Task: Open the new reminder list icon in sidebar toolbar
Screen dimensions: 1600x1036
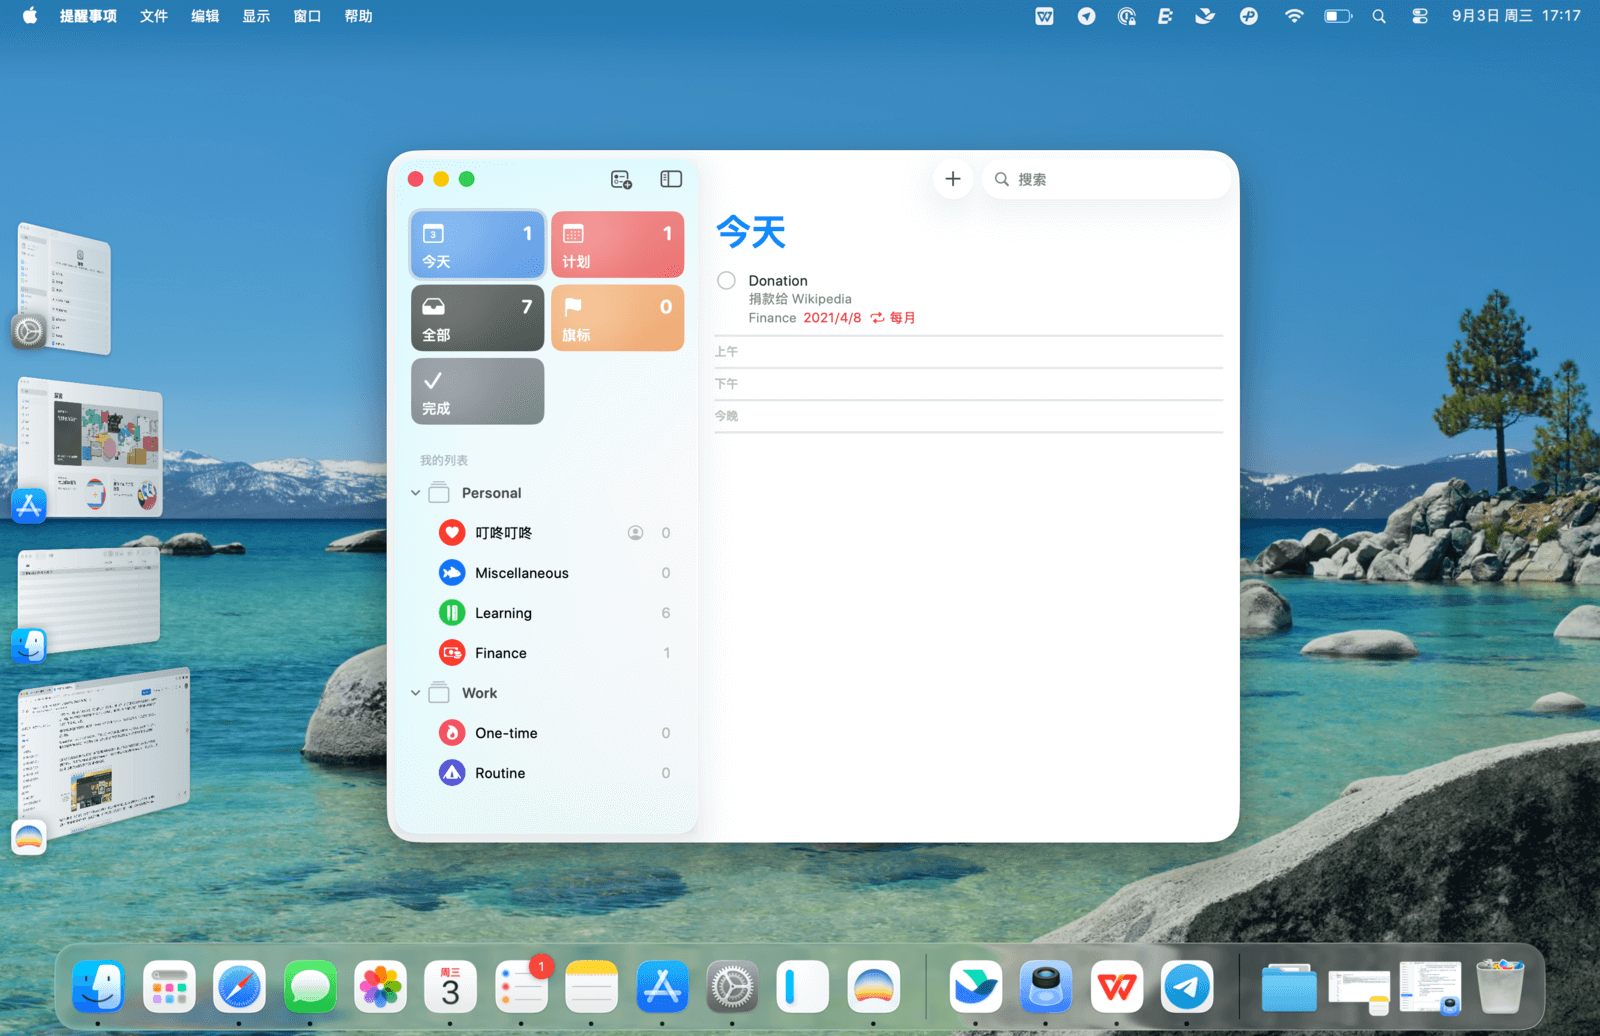Action: click(621, 179)
